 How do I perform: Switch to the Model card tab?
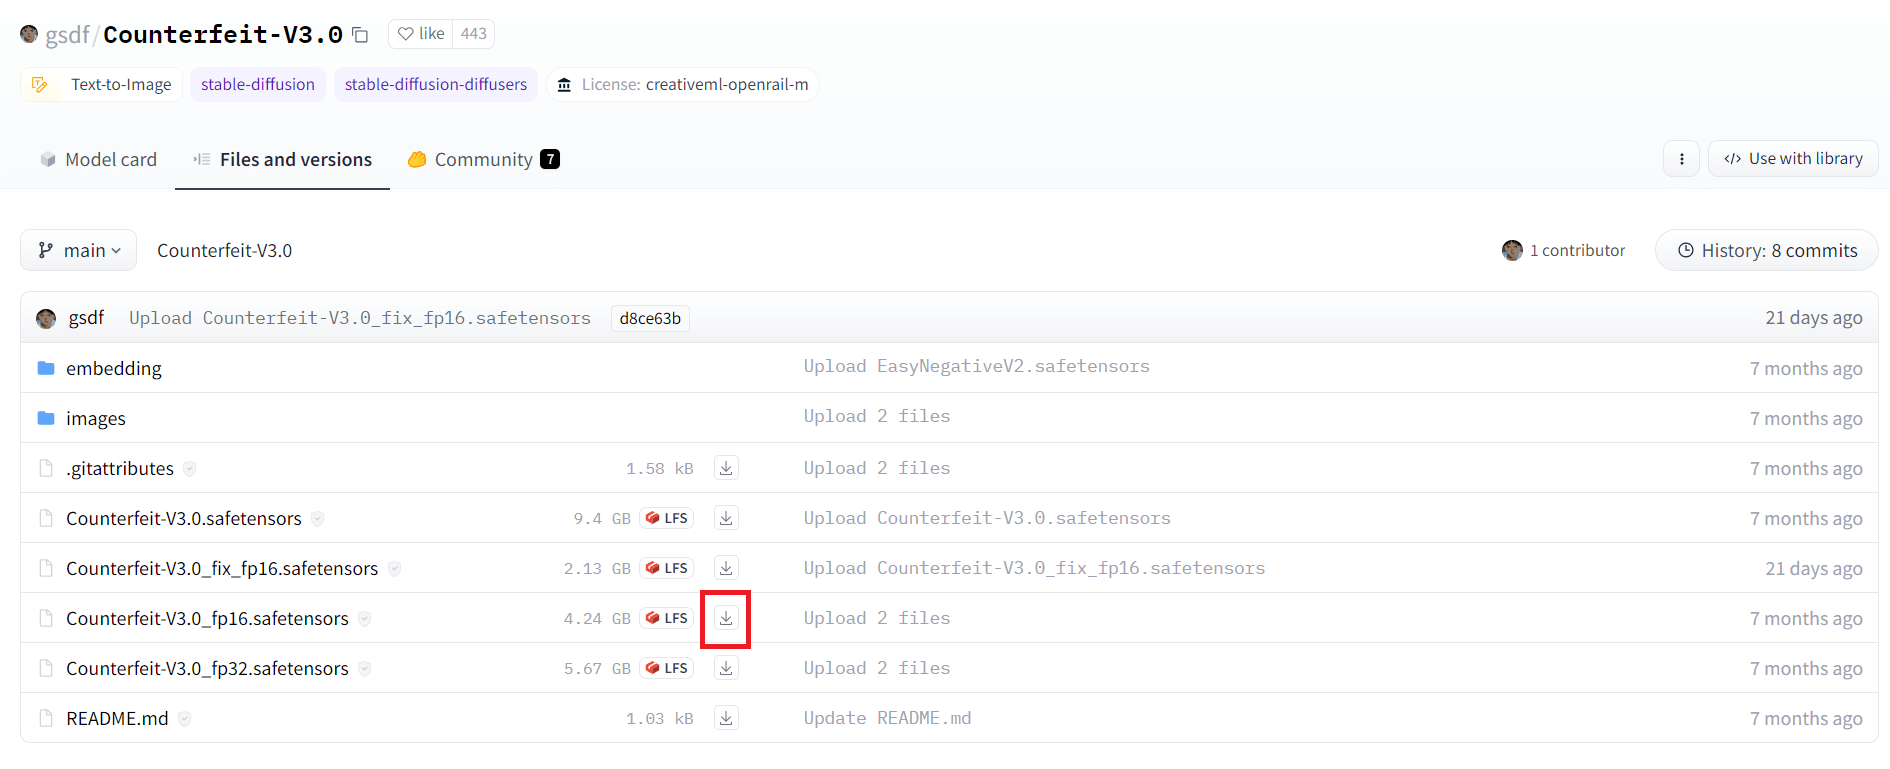pos(99,159)
